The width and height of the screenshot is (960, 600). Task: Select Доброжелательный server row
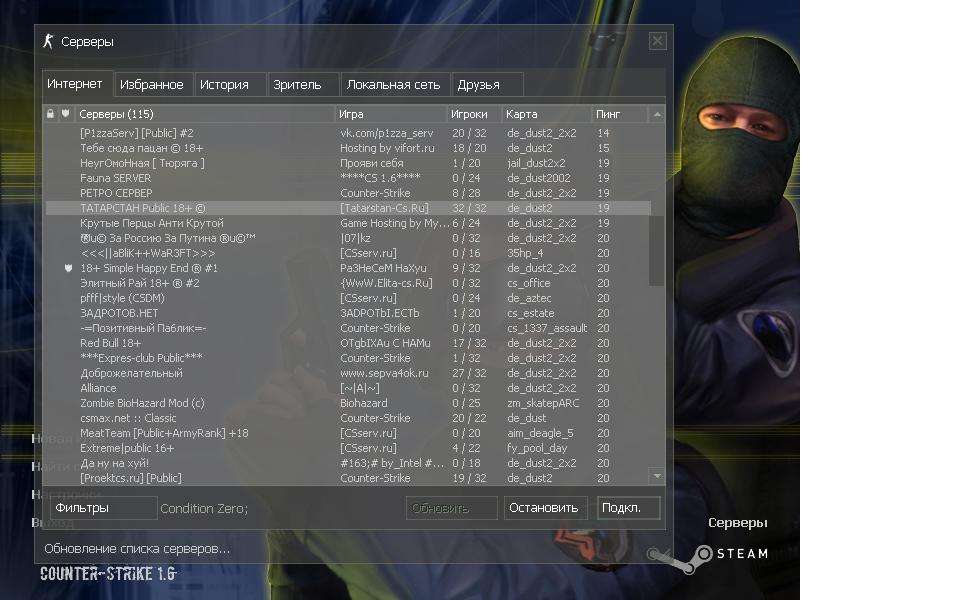click(348, 373)
